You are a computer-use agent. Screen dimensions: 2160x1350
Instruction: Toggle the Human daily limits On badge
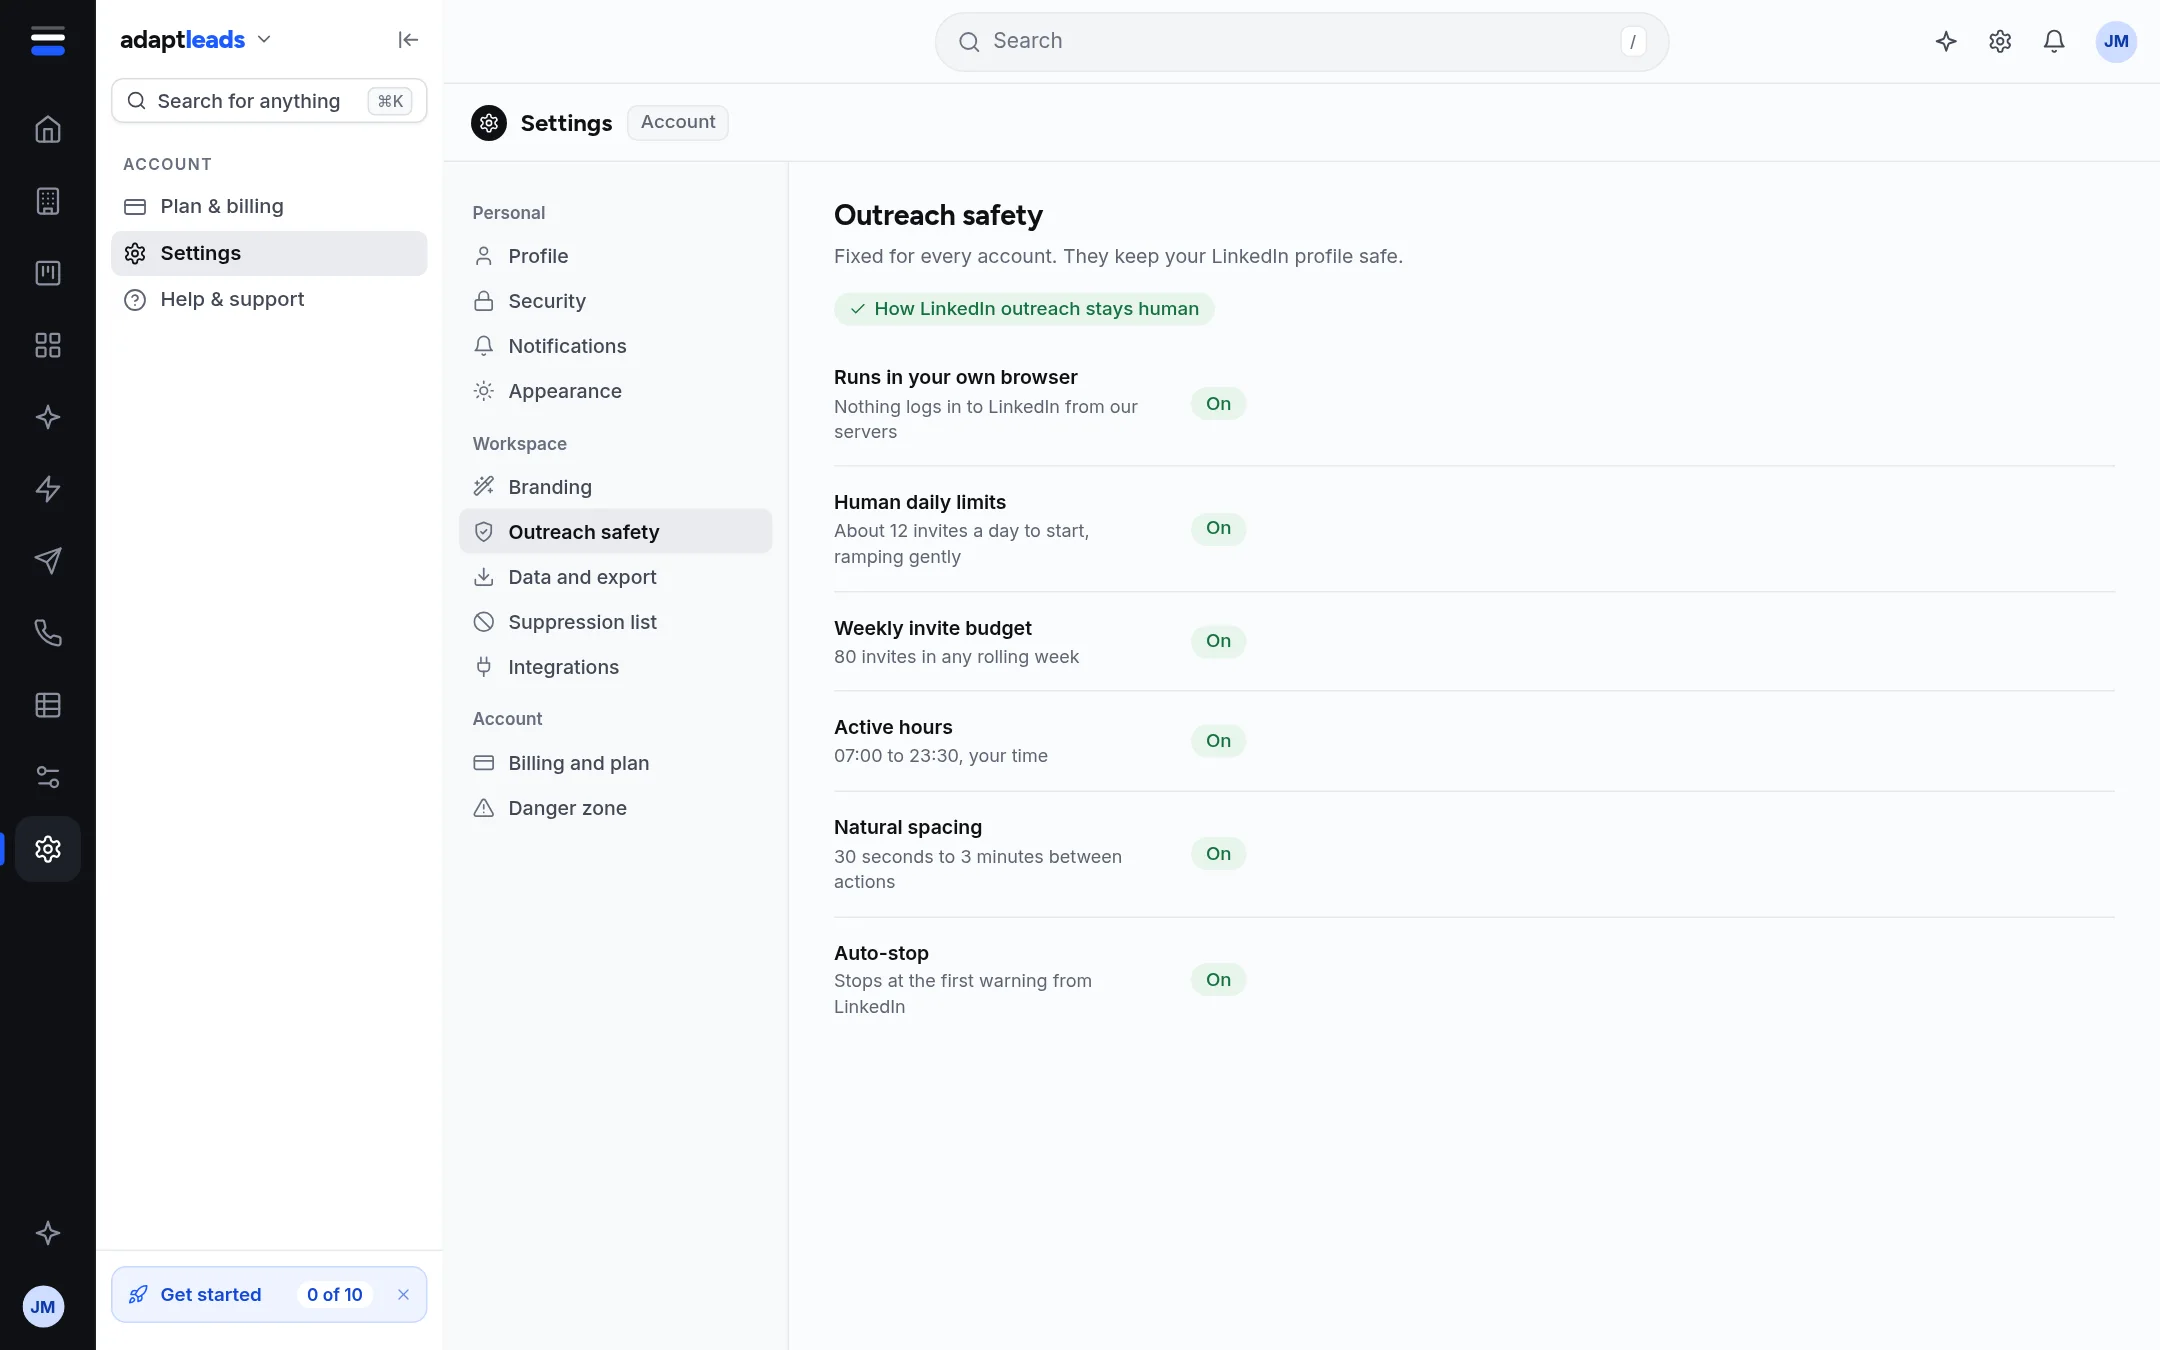(1218, 528)
